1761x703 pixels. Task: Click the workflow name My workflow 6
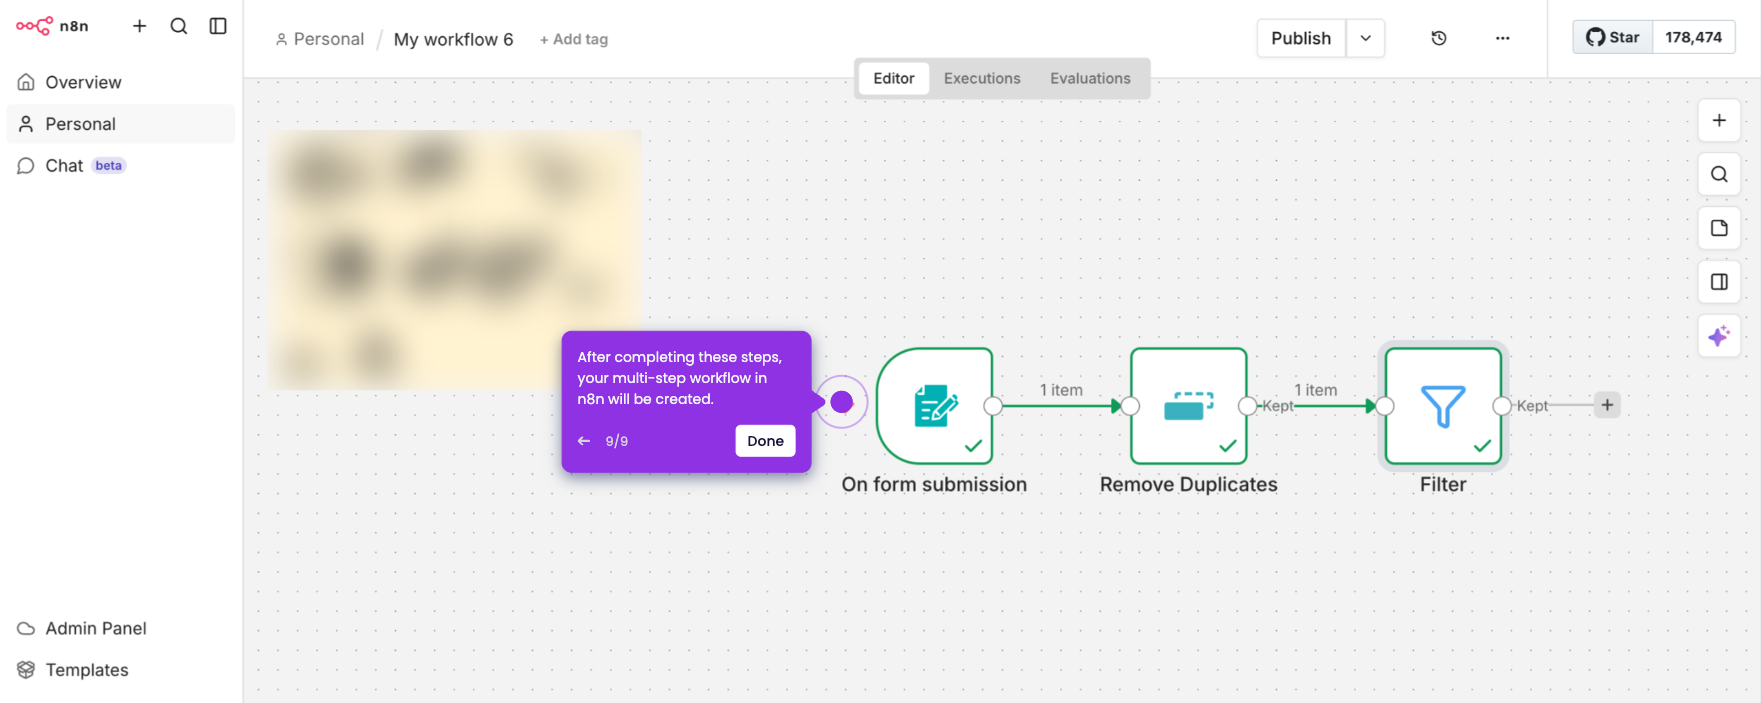point(453,39)
